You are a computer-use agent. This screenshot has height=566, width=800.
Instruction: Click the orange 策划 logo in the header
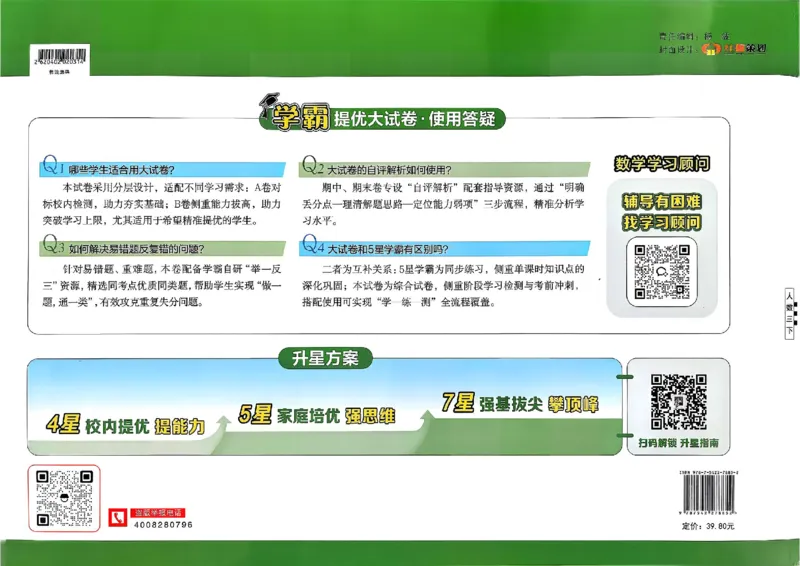coord(734,49)
